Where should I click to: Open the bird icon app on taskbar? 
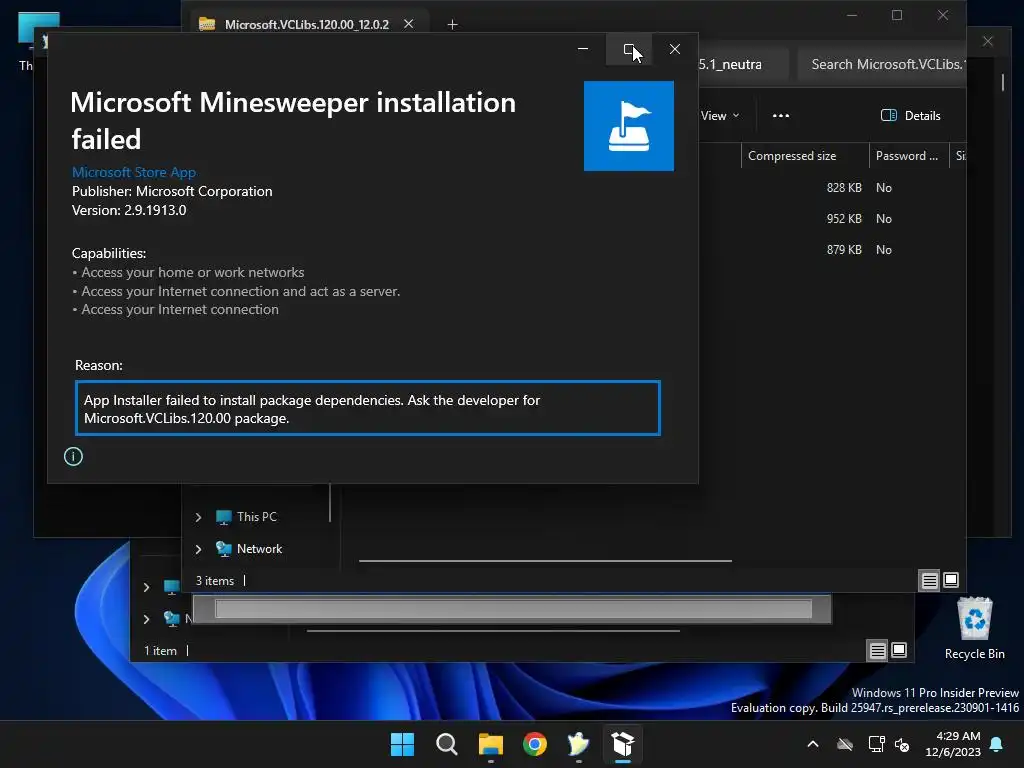[x=579, y=744]
